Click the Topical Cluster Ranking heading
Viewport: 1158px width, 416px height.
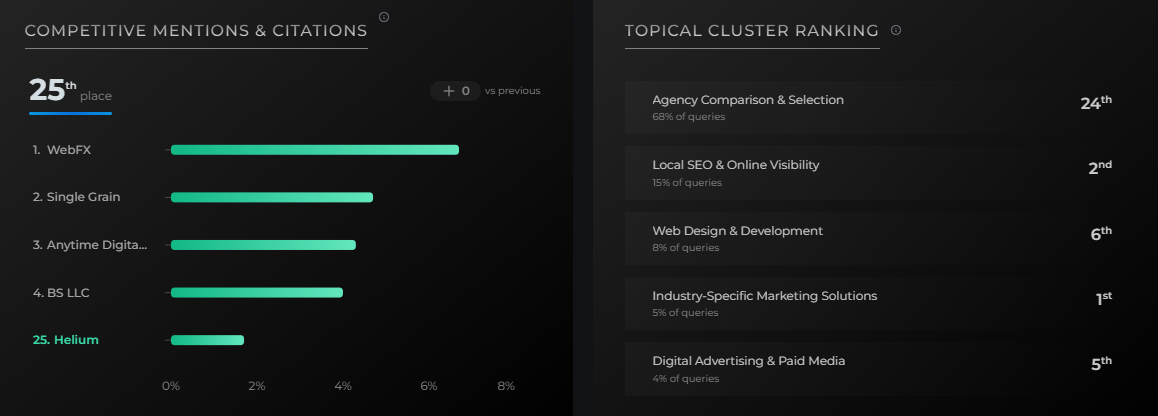(752, 31)
